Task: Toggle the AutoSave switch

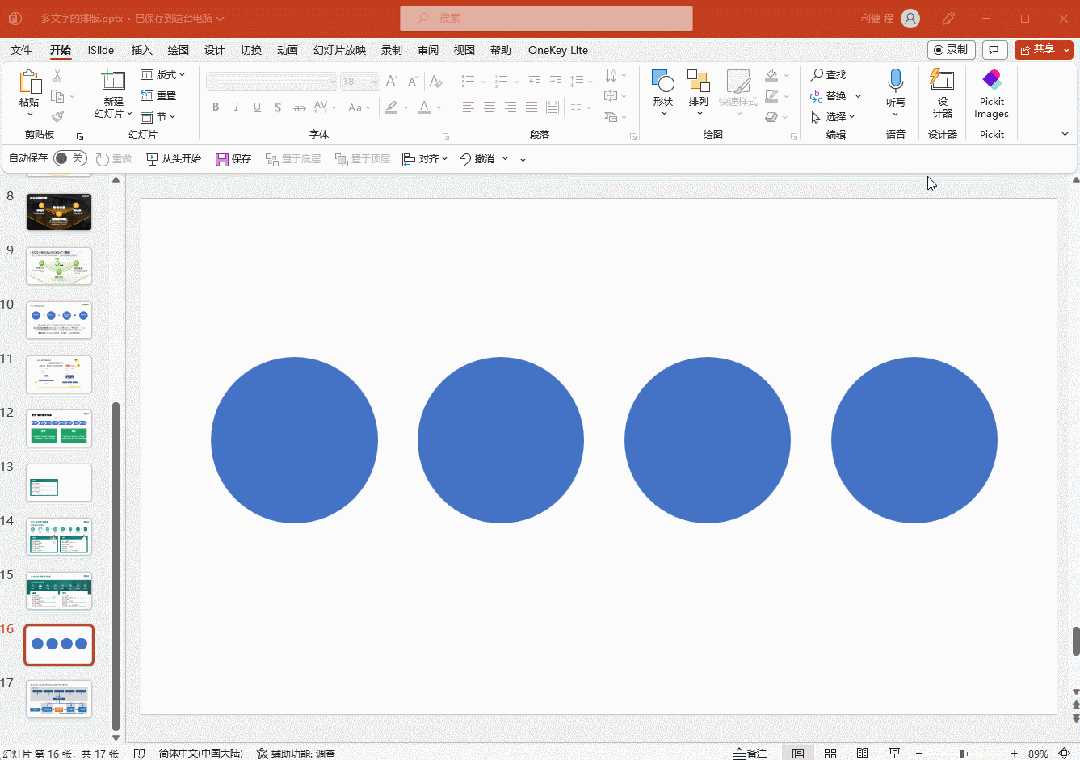Action: pos(69,158)
